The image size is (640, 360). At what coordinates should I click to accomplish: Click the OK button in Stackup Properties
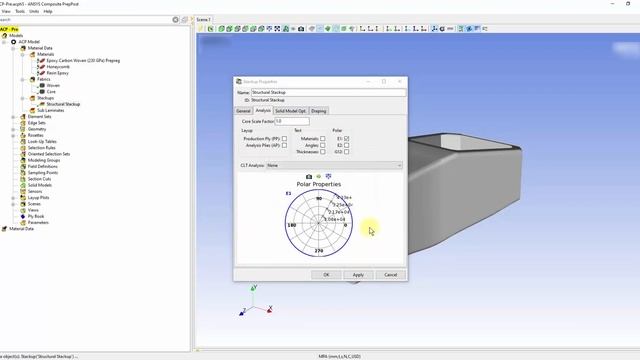point(326,275)
